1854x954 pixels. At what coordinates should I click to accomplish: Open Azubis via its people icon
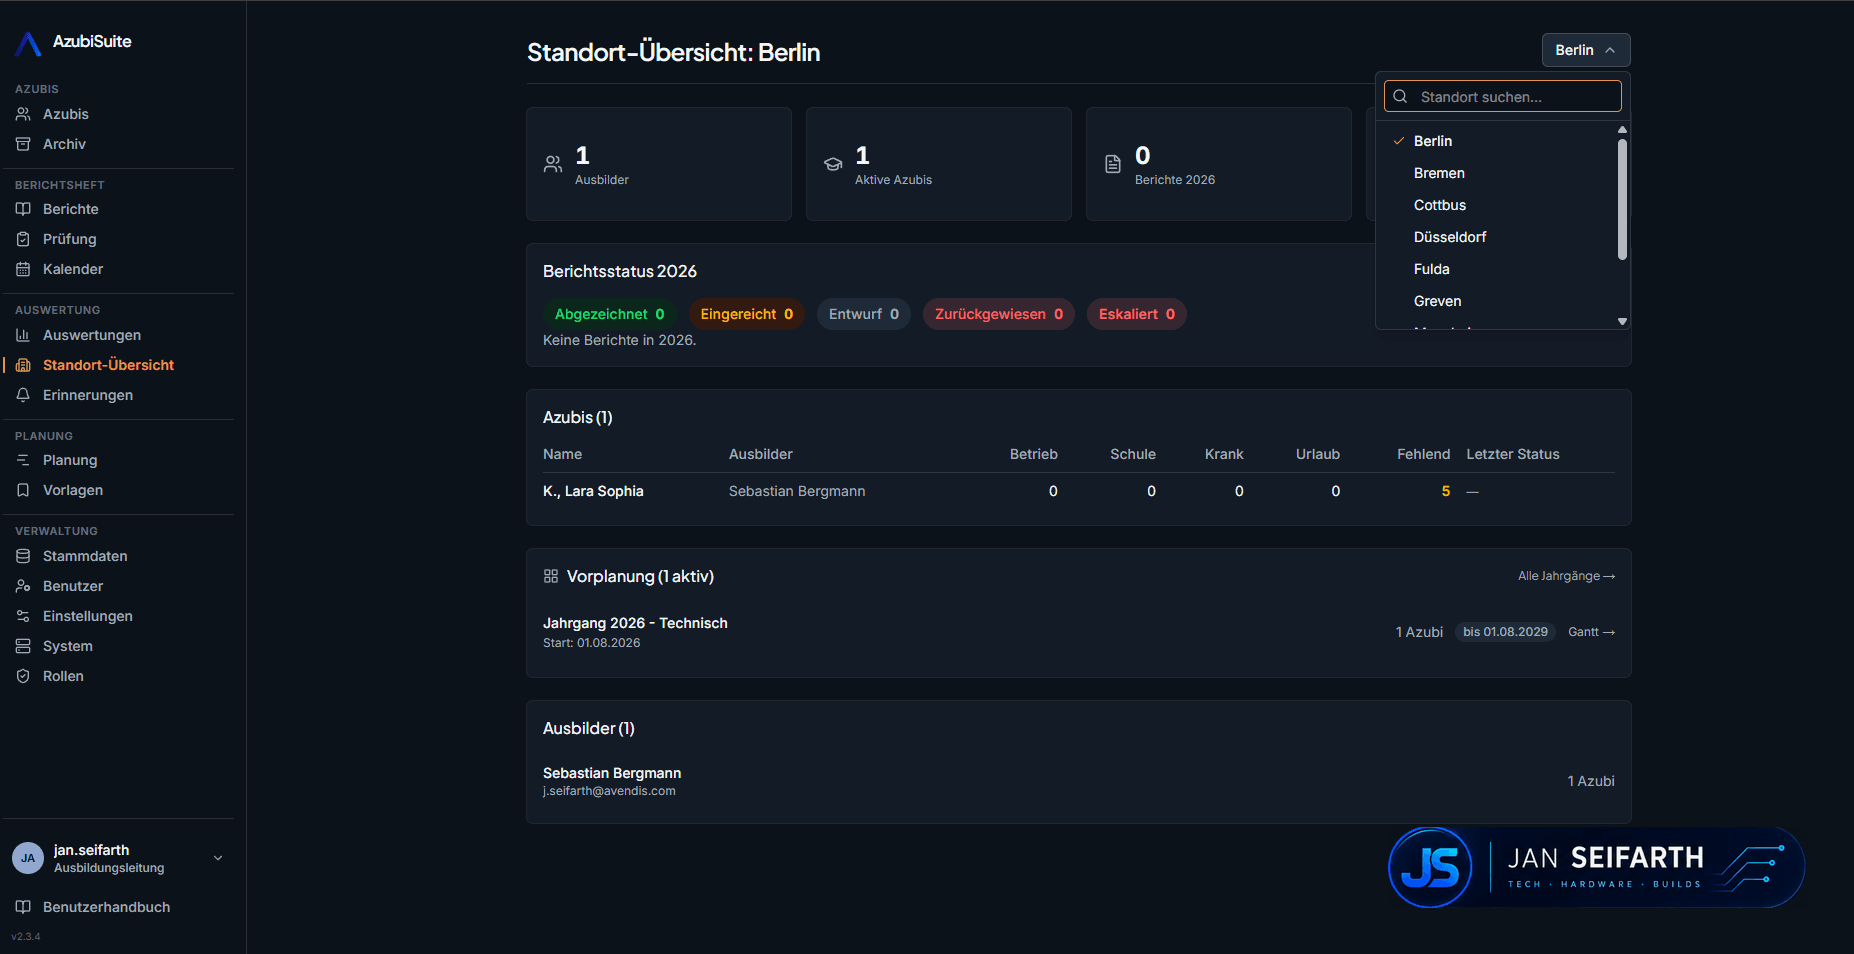23,114
